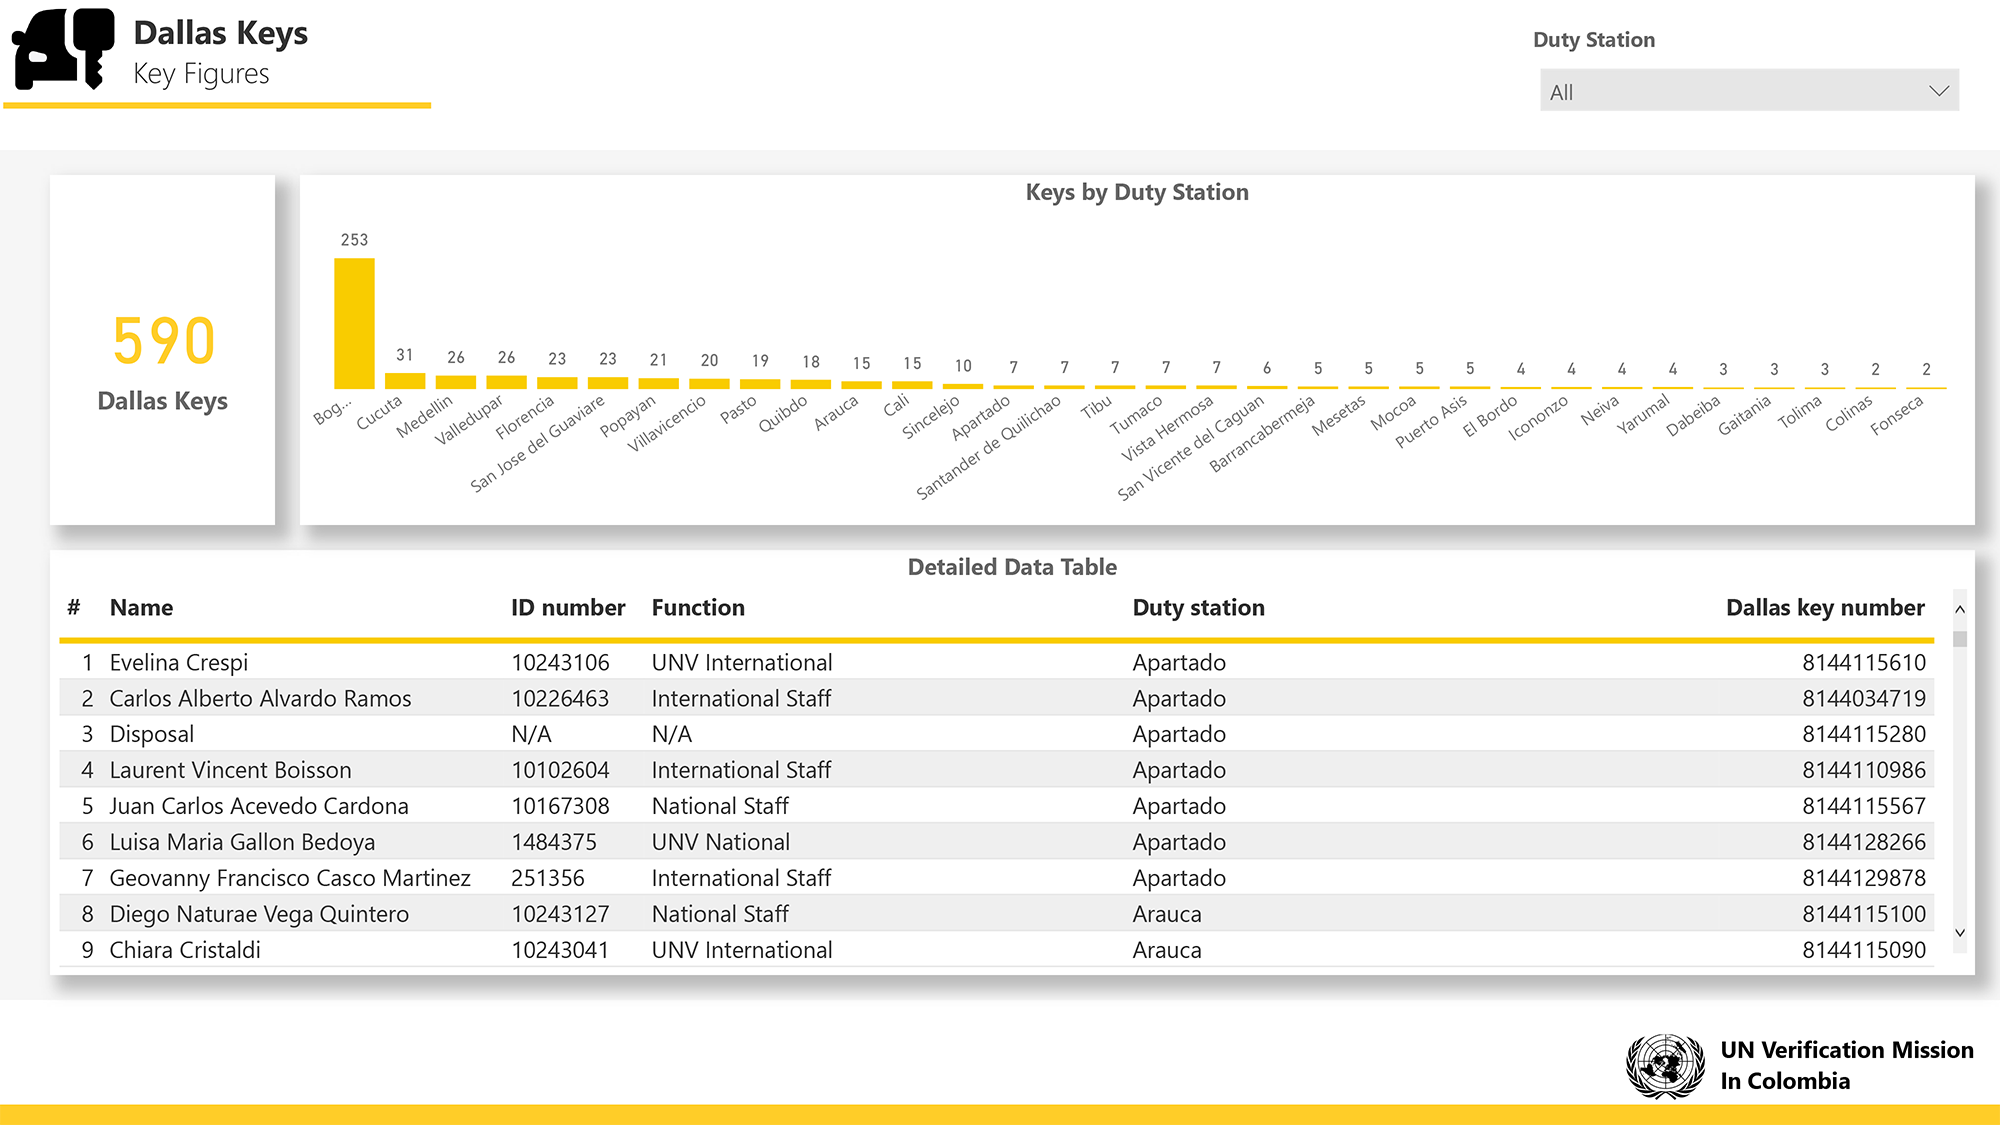
Task: Select the Bogota bar in chart
Action: (354, 323)
